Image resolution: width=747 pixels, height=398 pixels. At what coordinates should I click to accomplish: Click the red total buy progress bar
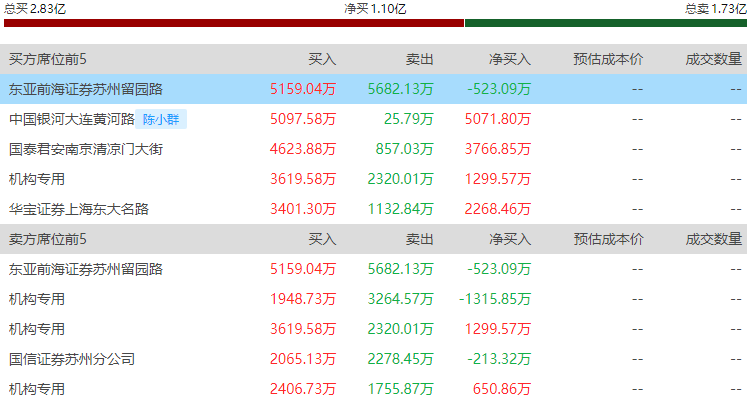pos(234,23)
